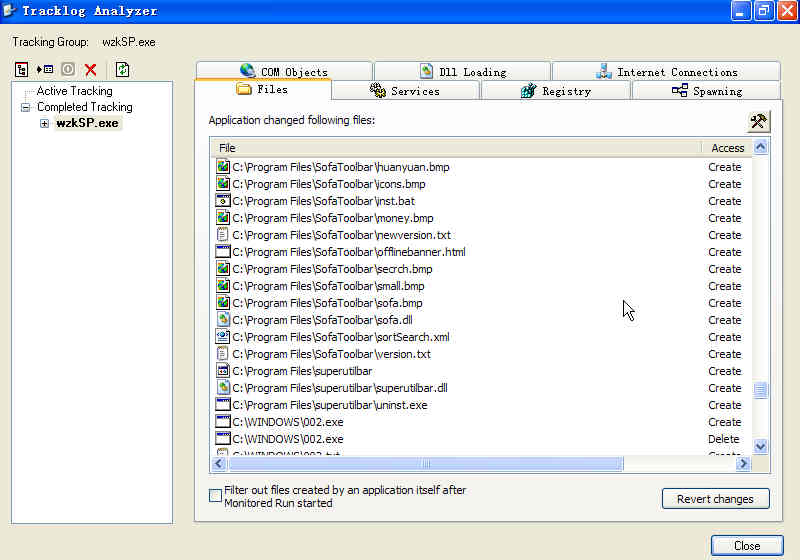Viewport: 800px width, 560px height.
Task: Switch to the Registry tab
Action: (x=556, y=91)
